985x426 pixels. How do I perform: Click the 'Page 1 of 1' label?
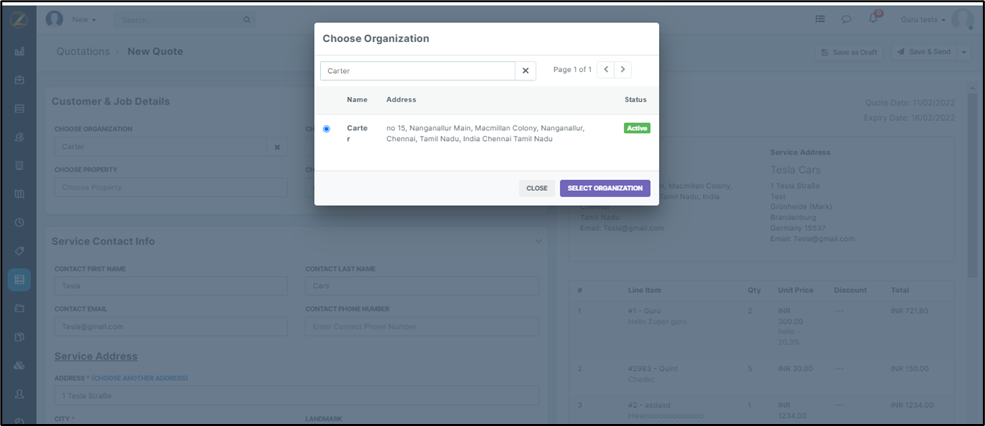click(x=572, y=70)
